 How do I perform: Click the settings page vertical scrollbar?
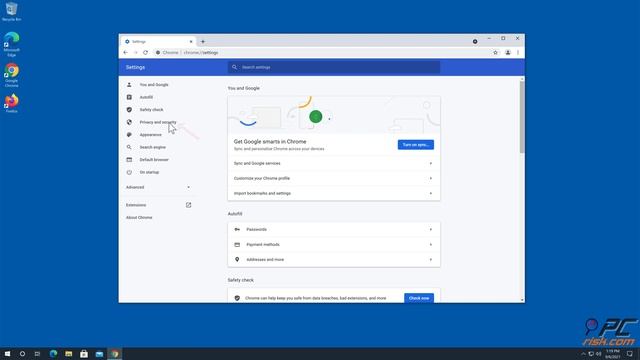(522, 117)
